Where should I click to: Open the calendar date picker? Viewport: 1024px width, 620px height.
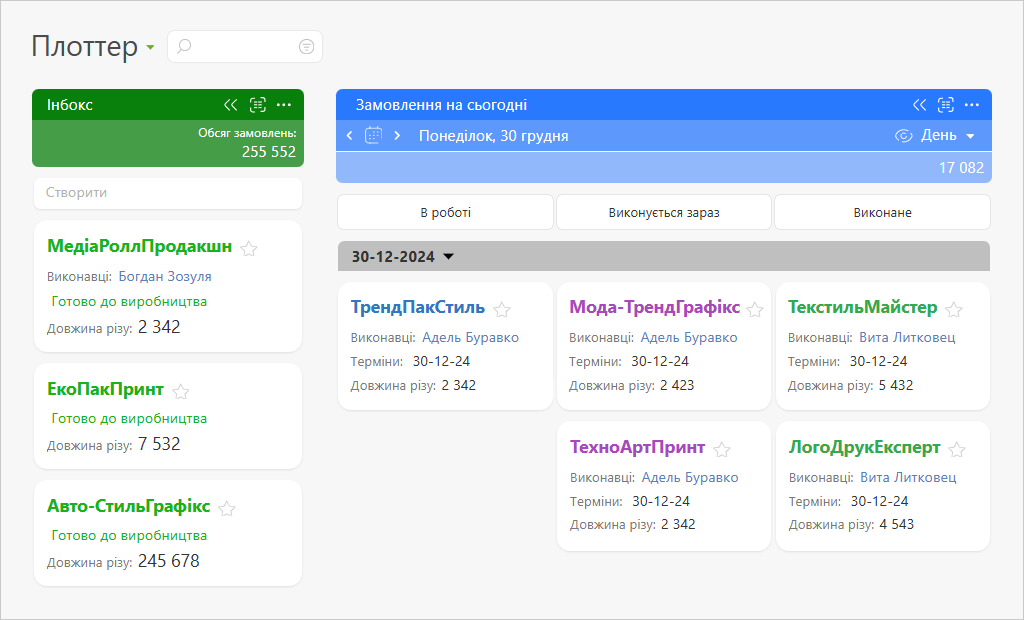pos(373,135)
